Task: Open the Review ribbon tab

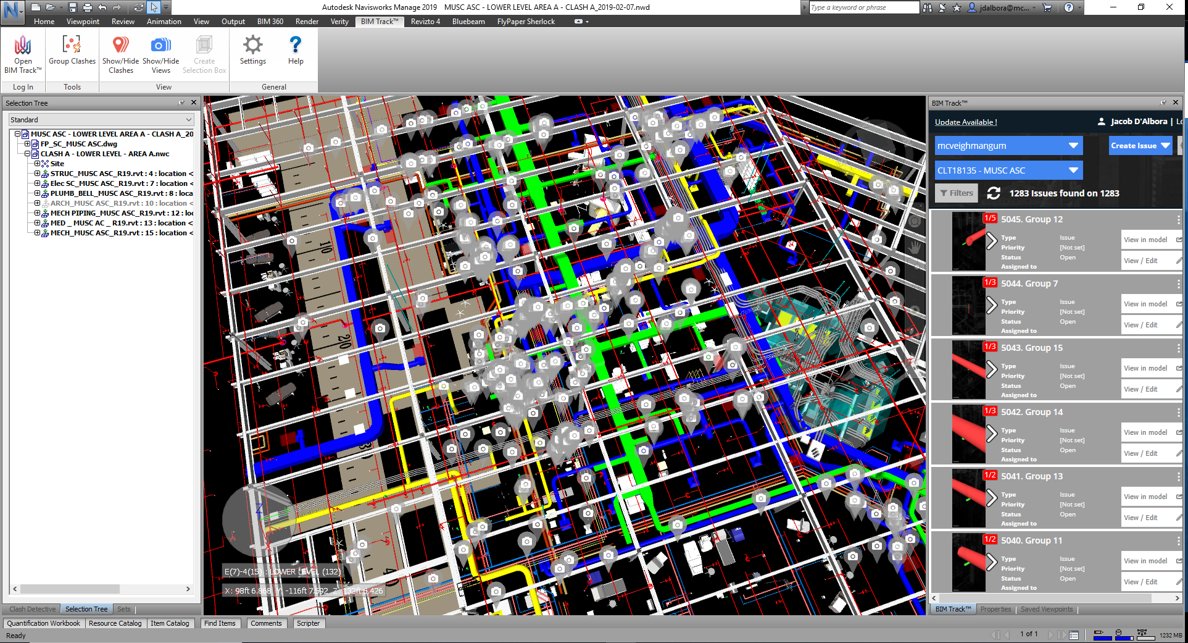Action: 123,21
